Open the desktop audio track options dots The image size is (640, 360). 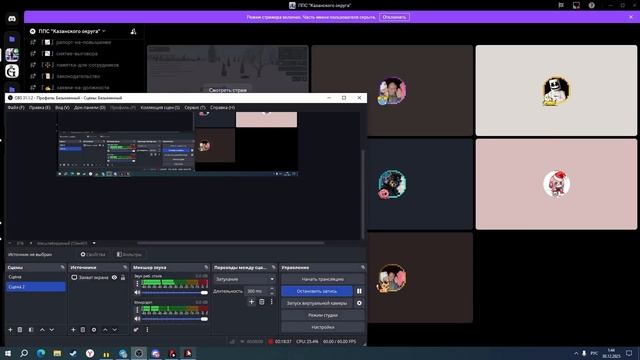pos(137,284)
